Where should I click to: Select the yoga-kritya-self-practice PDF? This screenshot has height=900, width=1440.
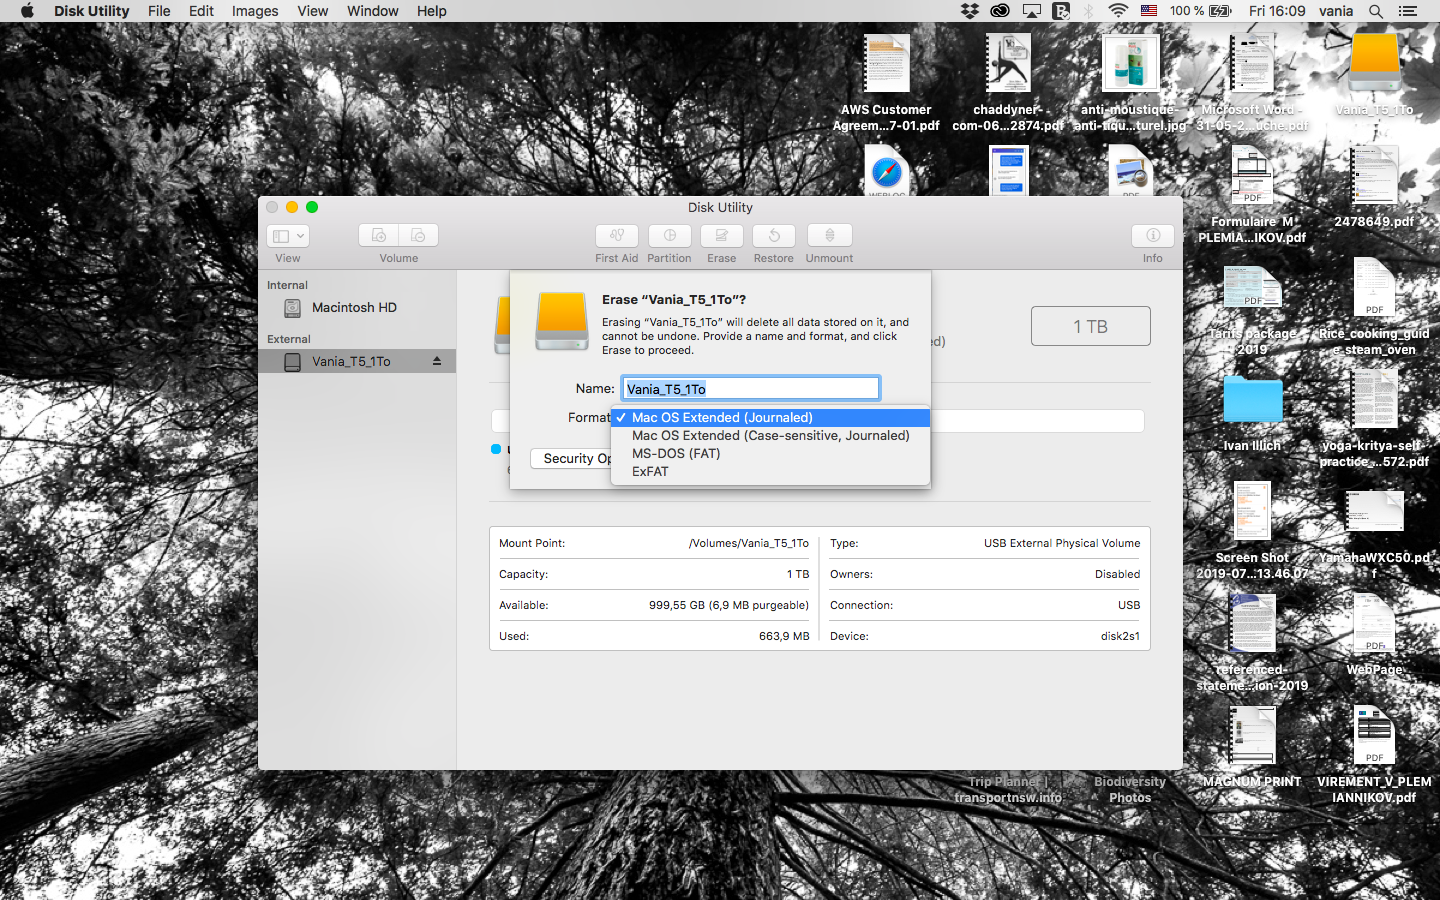[1374, 400]
